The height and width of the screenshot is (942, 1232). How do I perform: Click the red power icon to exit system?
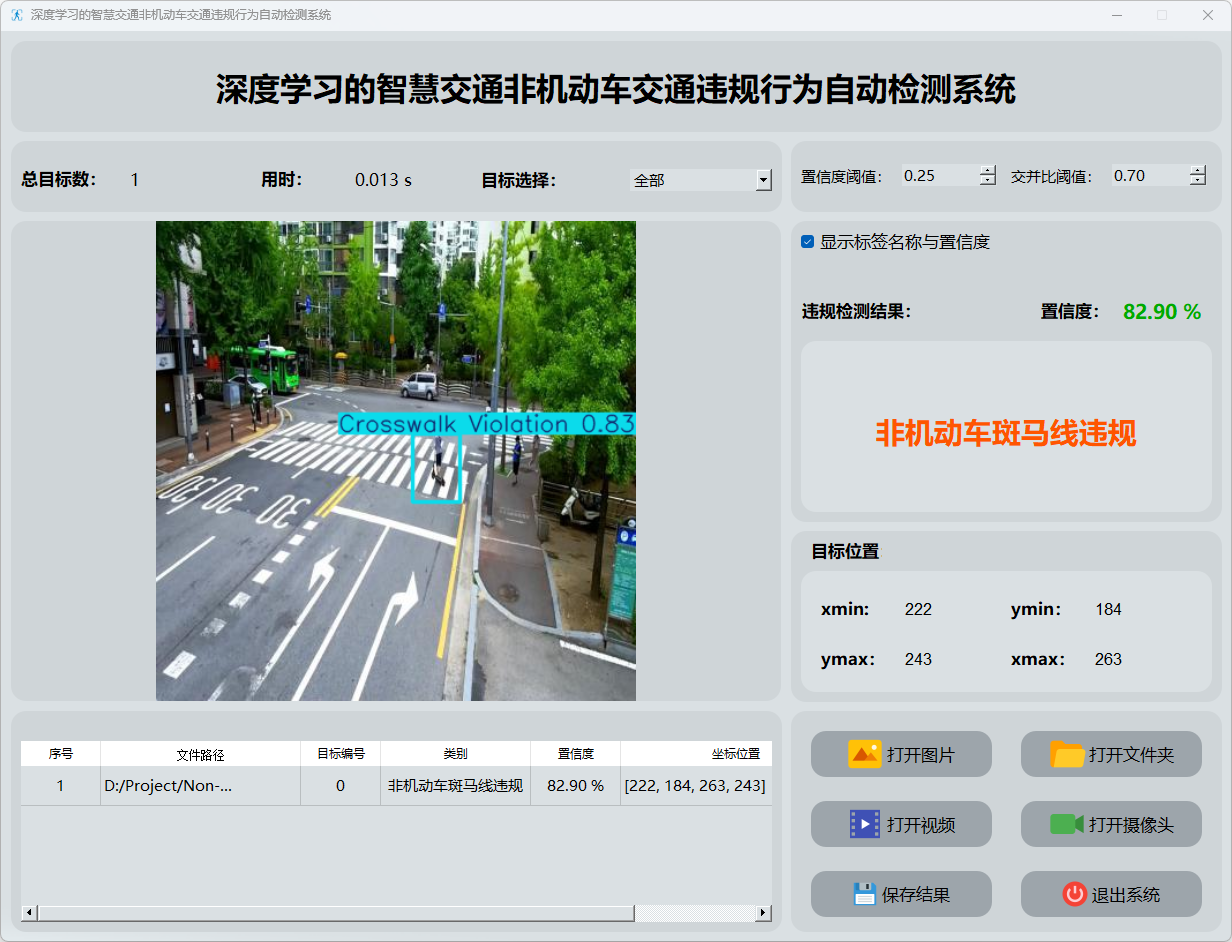pos(1074,894)
